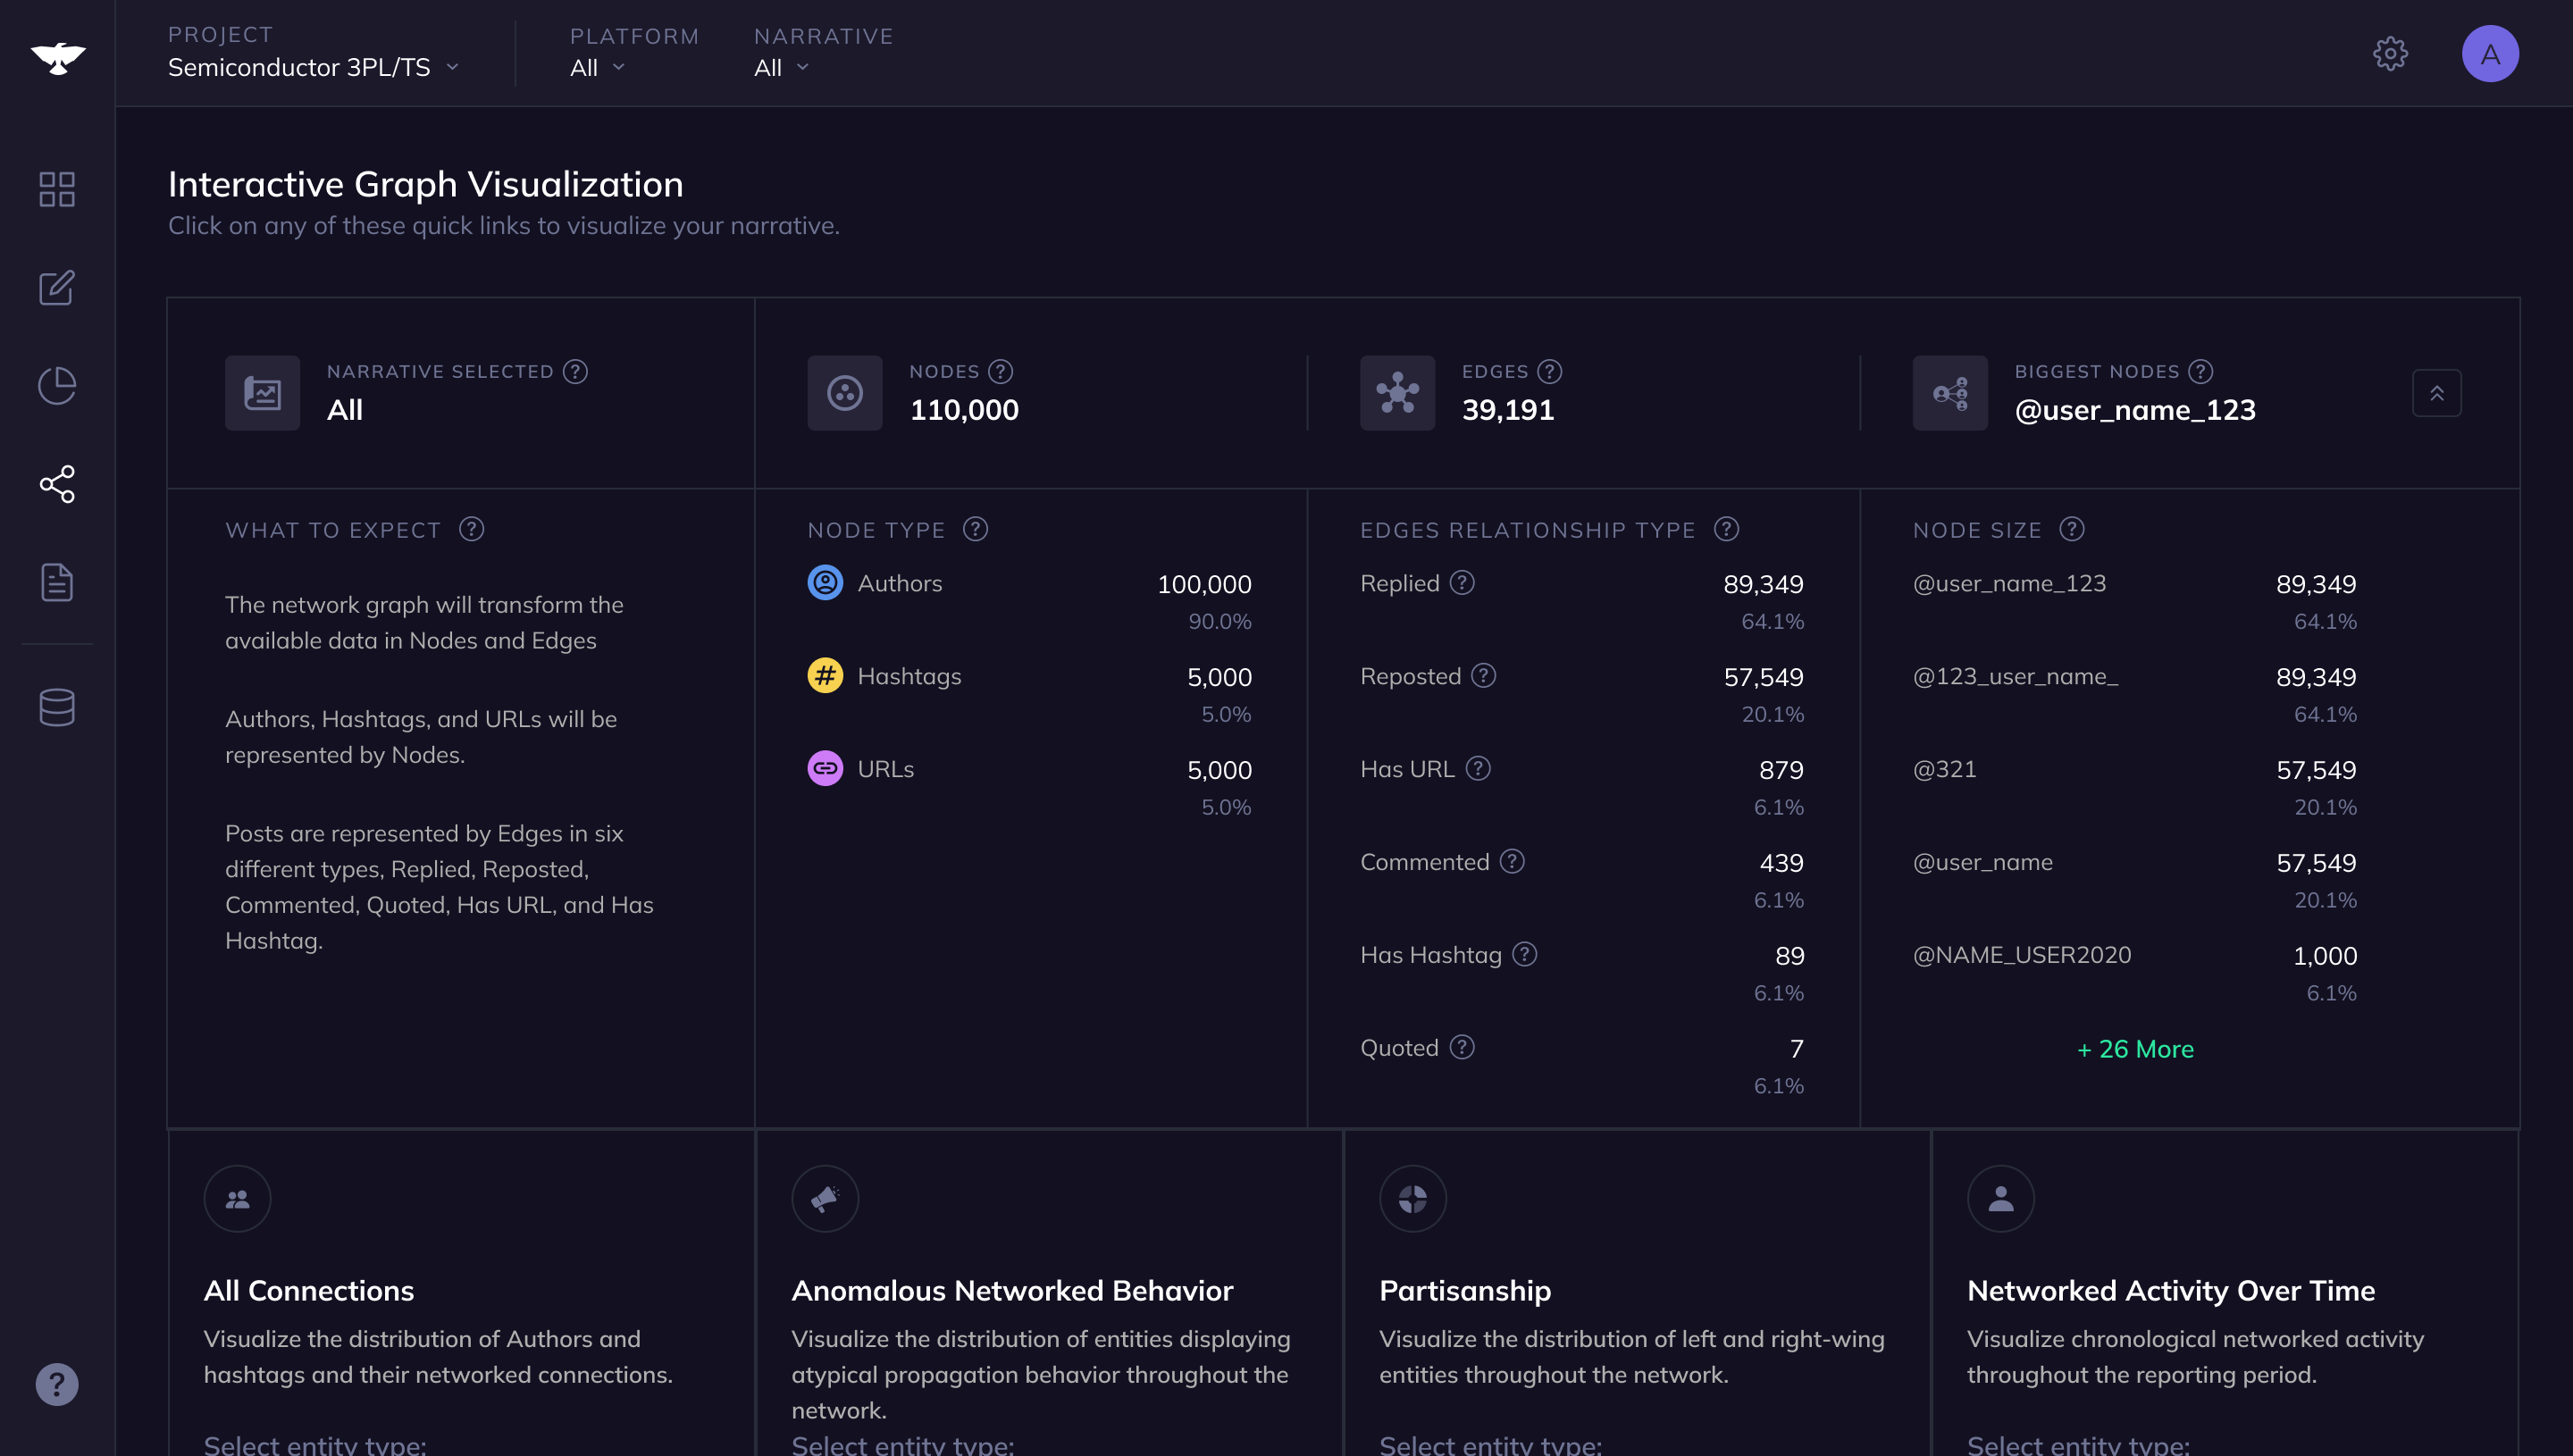Click the user avatar labeled A
Screen dimensions: 2573x1456
pyautogui.click(x=2490, y=53)
